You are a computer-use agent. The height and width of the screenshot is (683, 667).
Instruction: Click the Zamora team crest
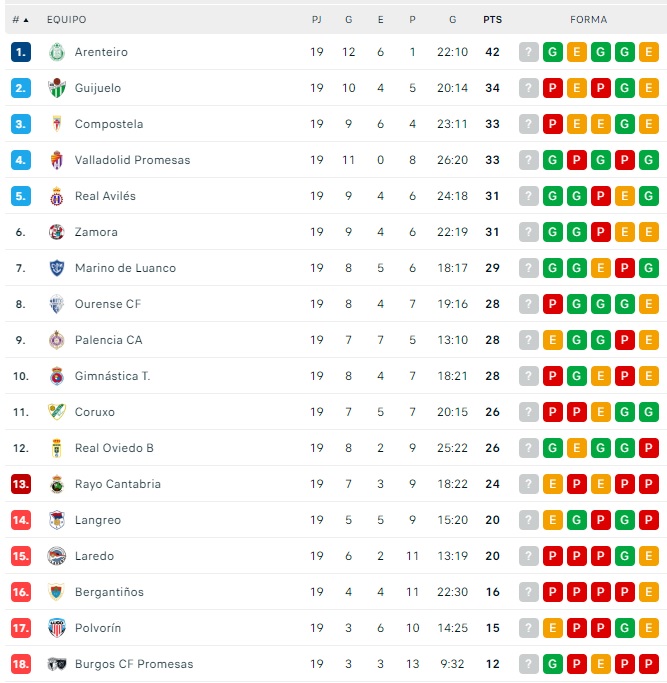pos(56,232)
